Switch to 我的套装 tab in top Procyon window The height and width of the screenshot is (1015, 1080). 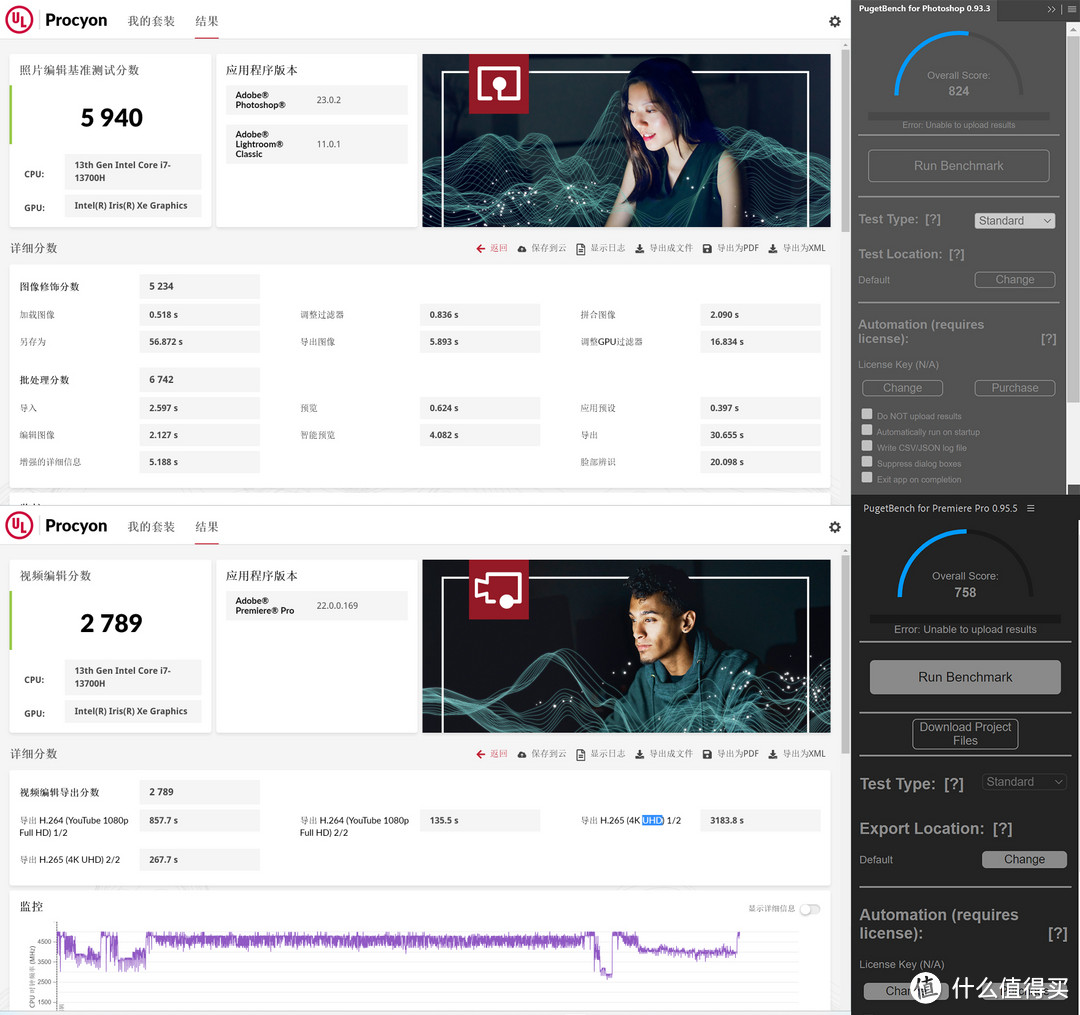(x=151, y=21)
